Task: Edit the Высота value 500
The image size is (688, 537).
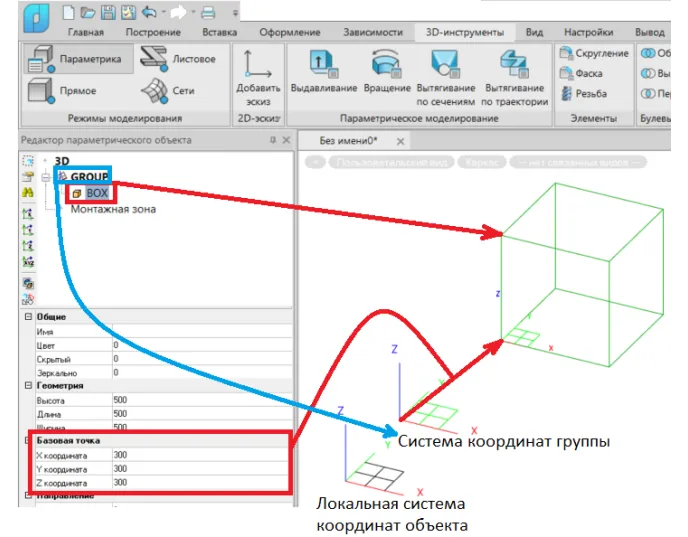Action: (202, 400)
